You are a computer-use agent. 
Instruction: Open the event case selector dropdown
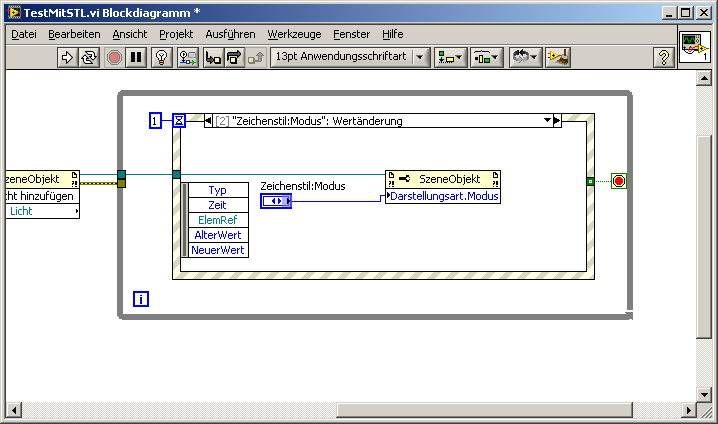pos(547,120)
